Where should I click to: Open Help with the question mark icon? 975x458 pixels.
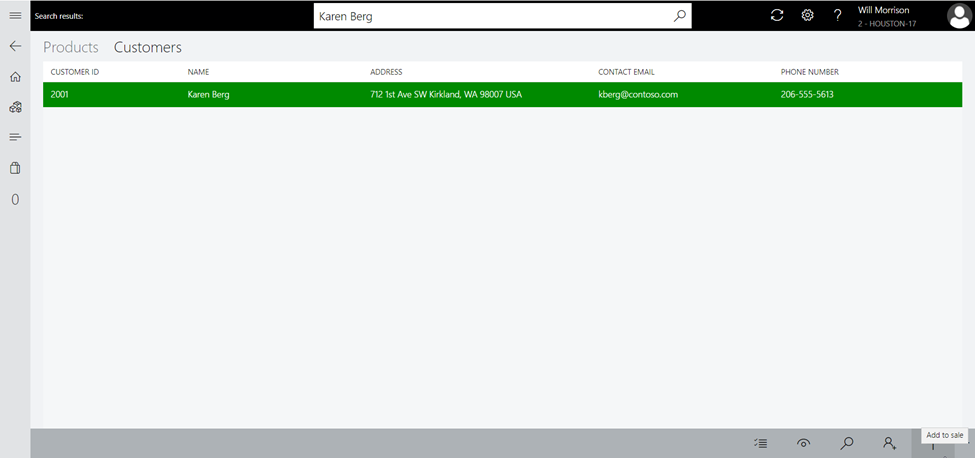838,15
